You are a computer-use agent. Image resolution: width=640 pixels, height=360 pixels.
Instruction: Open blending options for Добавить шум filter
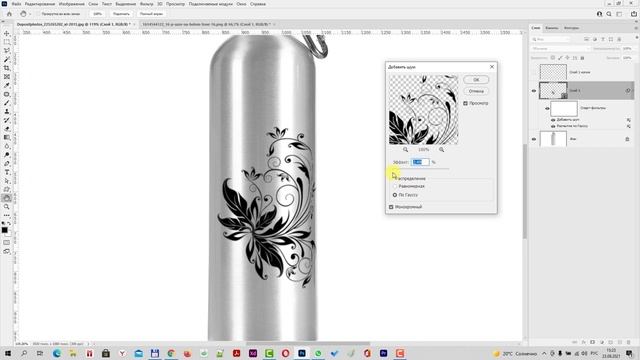pos(629,120)
